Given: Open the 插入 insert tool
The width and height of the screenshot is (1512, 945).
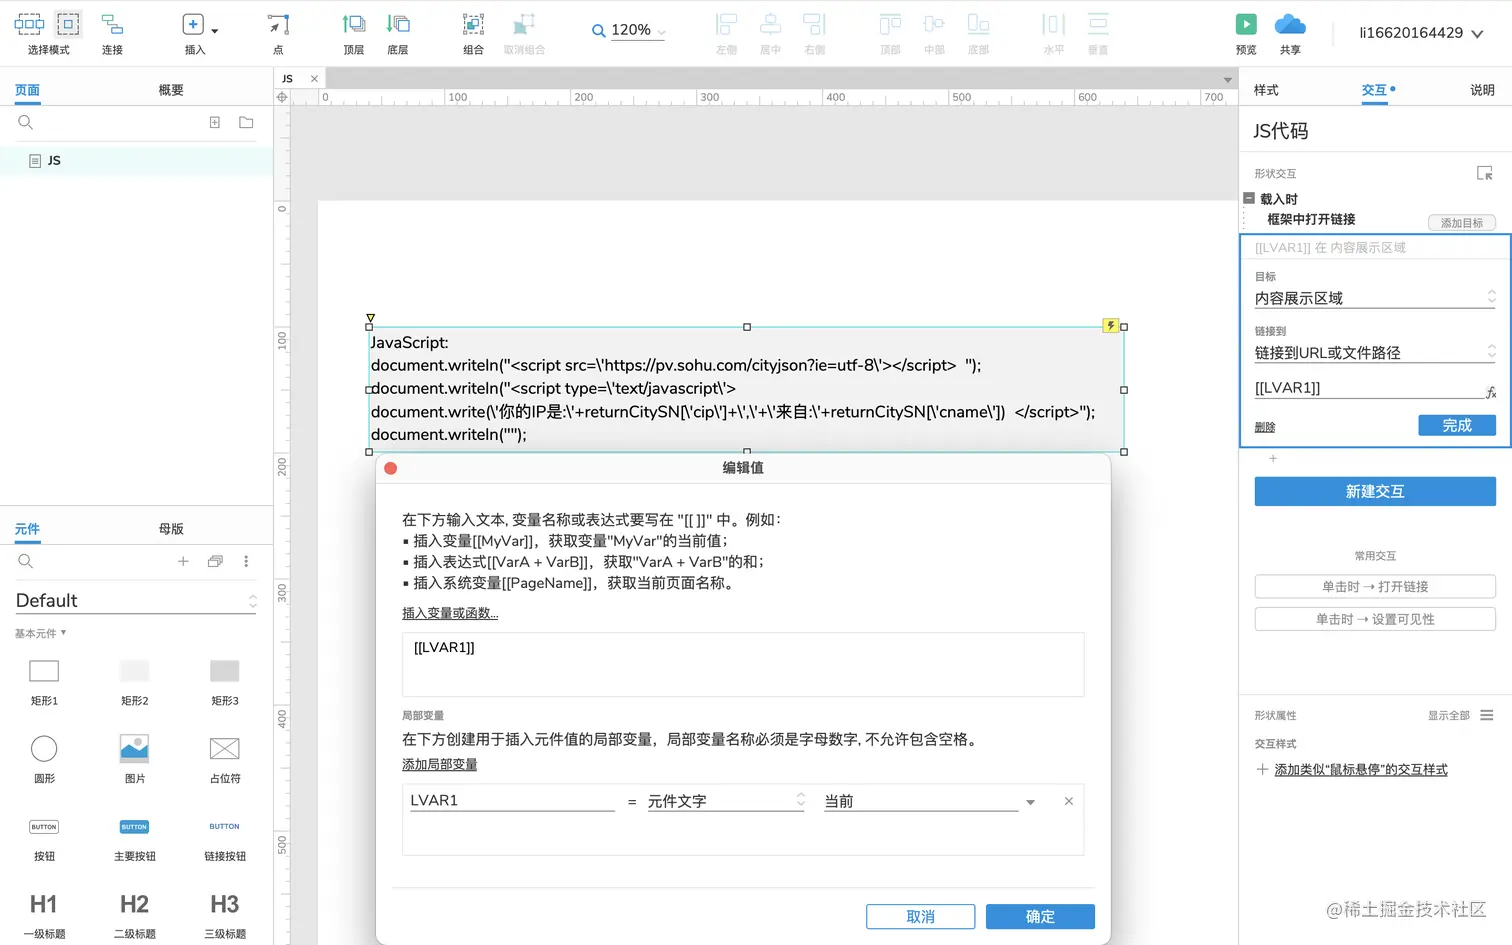Looking at the screenshot, I should pyautogui.click(x=195, y=32).
